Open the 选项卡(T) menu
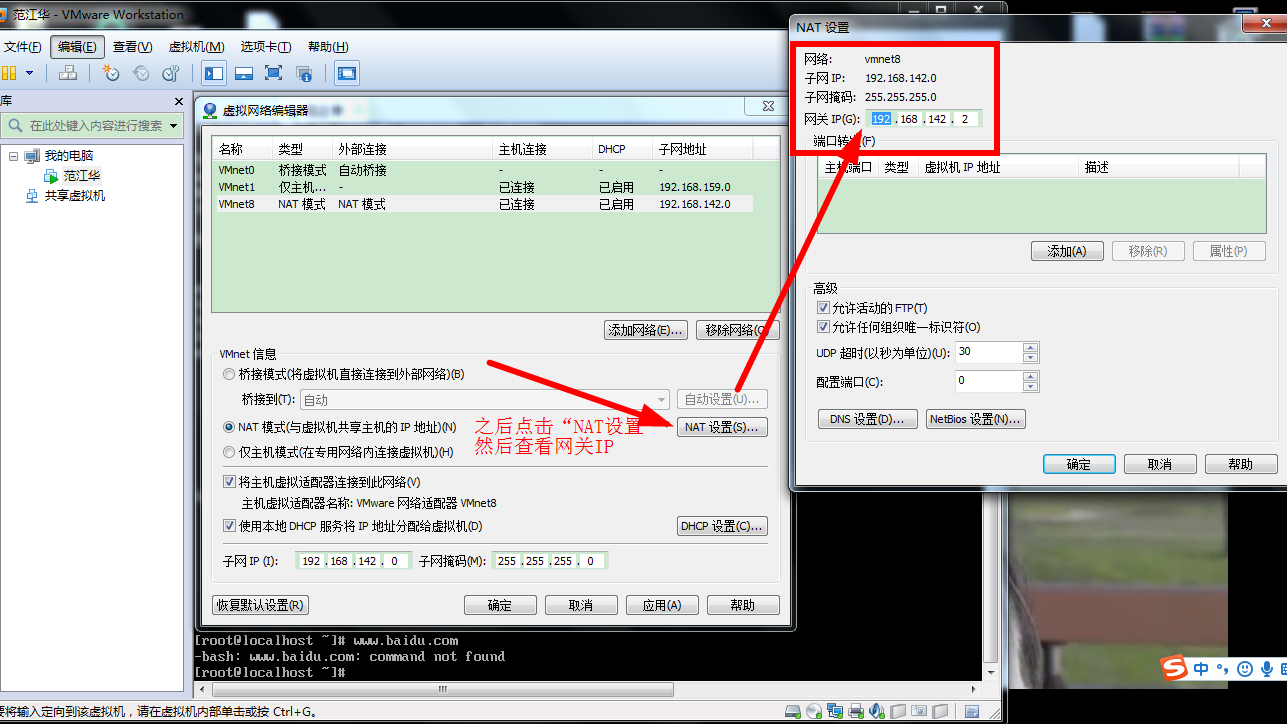 click(x=265, y=47)
